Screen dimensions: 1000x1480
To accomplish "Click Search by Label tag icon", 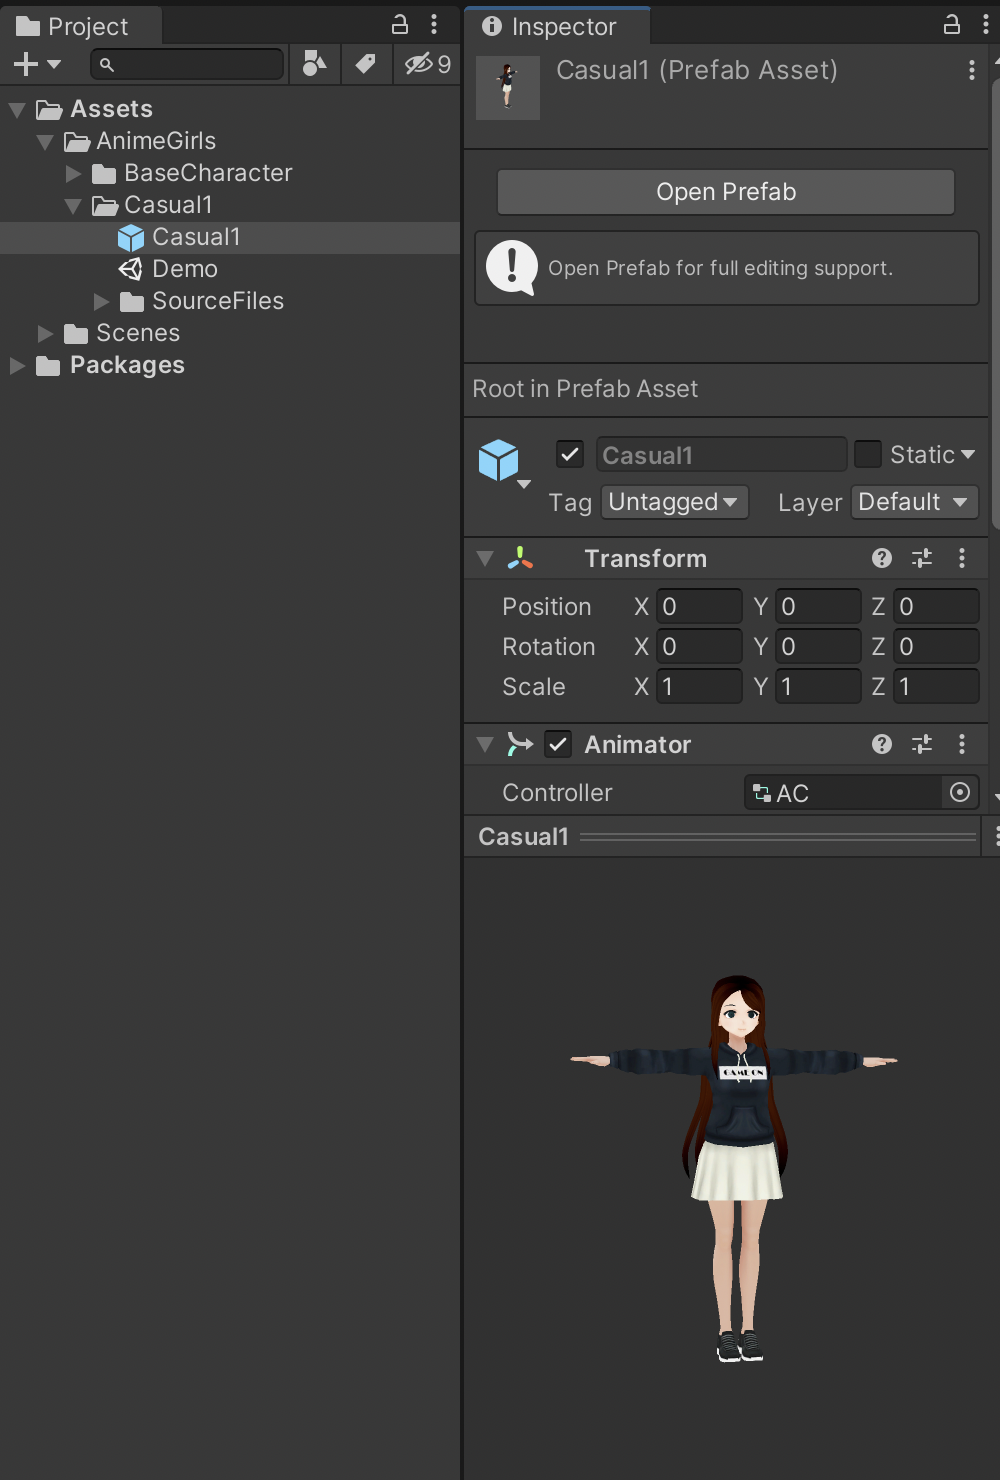I will 366,64.
